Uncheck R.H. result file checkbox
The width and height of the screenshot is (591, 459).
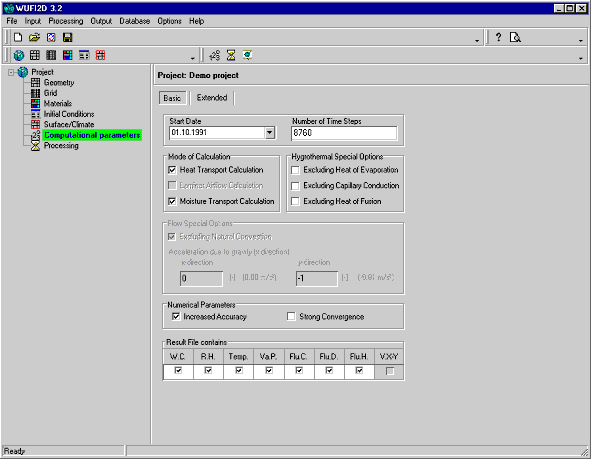pos(208,371)
